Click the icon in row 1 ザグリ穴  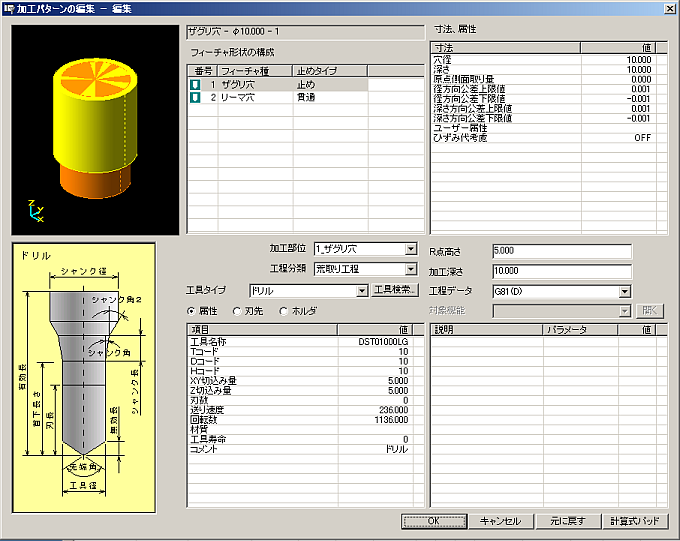click(x=195, y=85)
